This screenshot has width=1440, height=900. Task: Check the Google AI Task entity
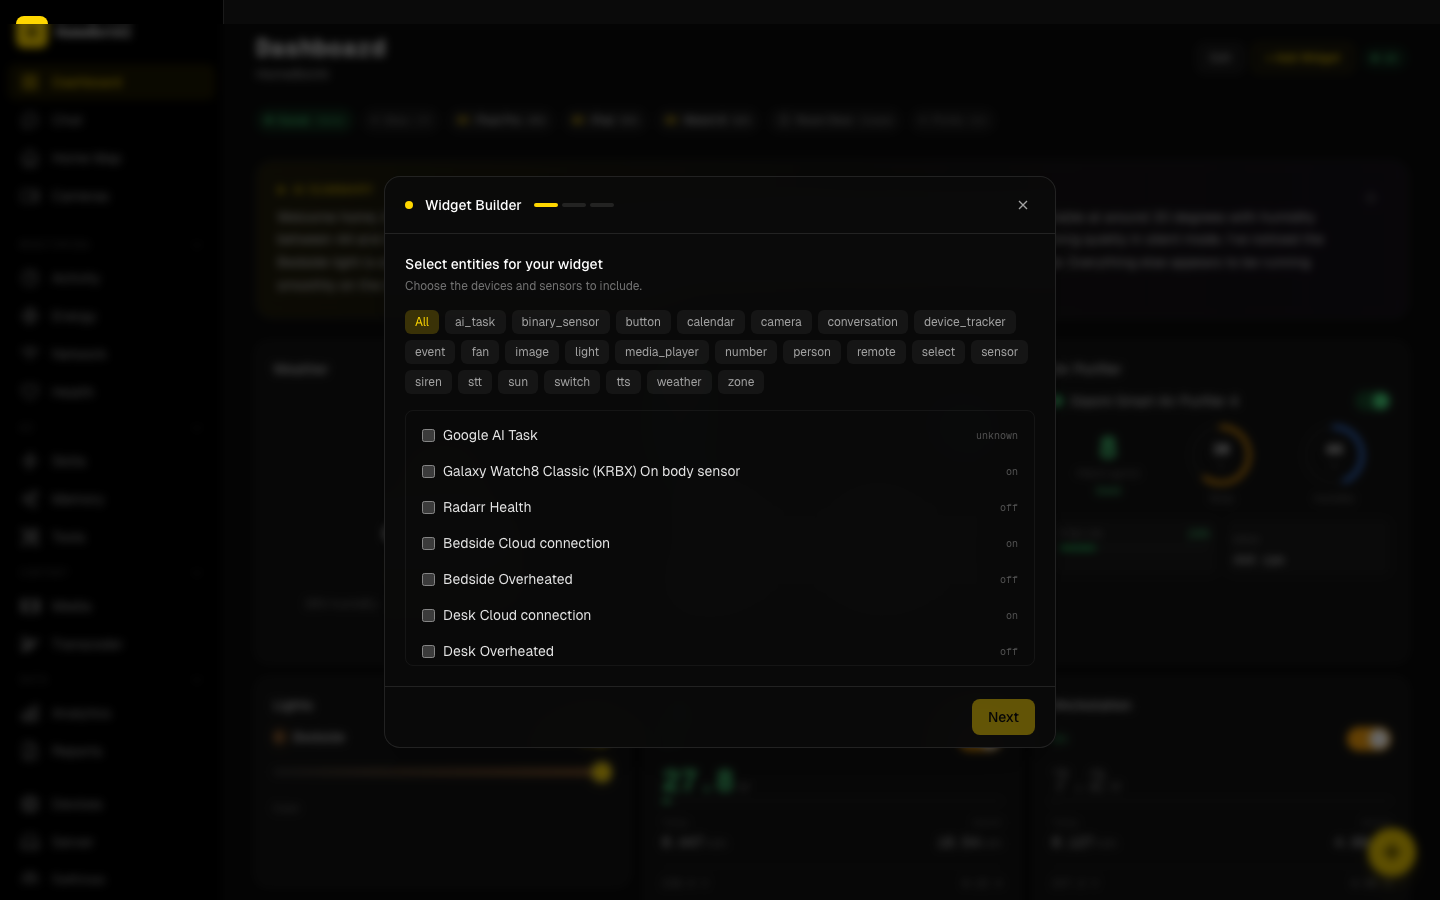click(428, 436)
